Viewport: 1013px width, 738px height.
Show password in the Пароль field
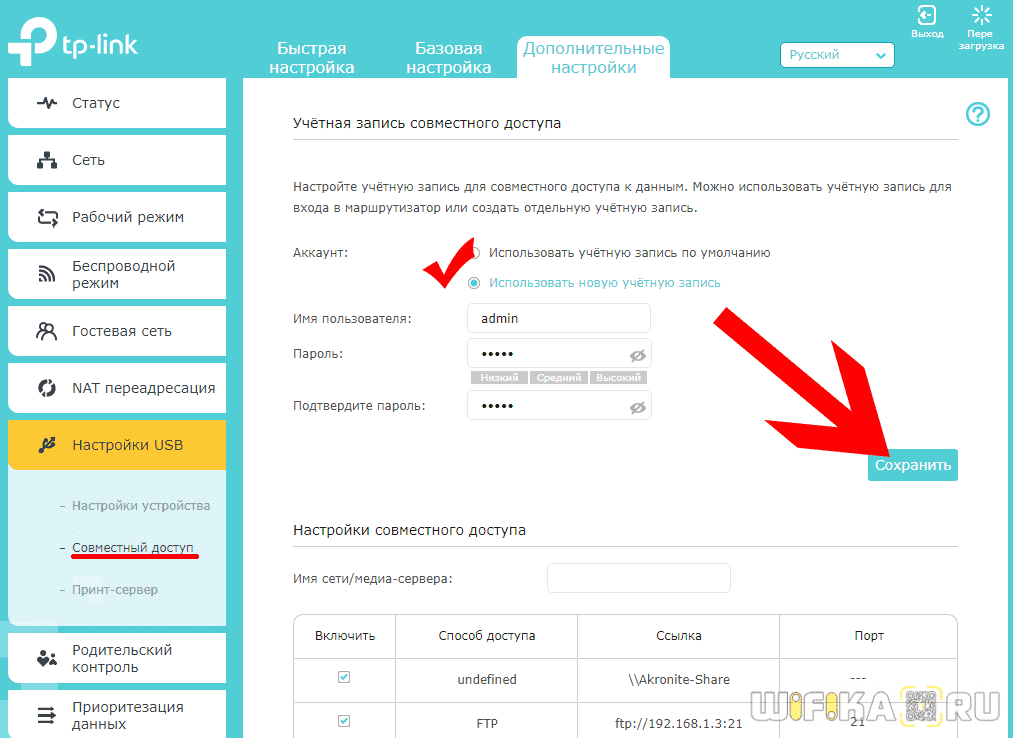tap(637, 355)
